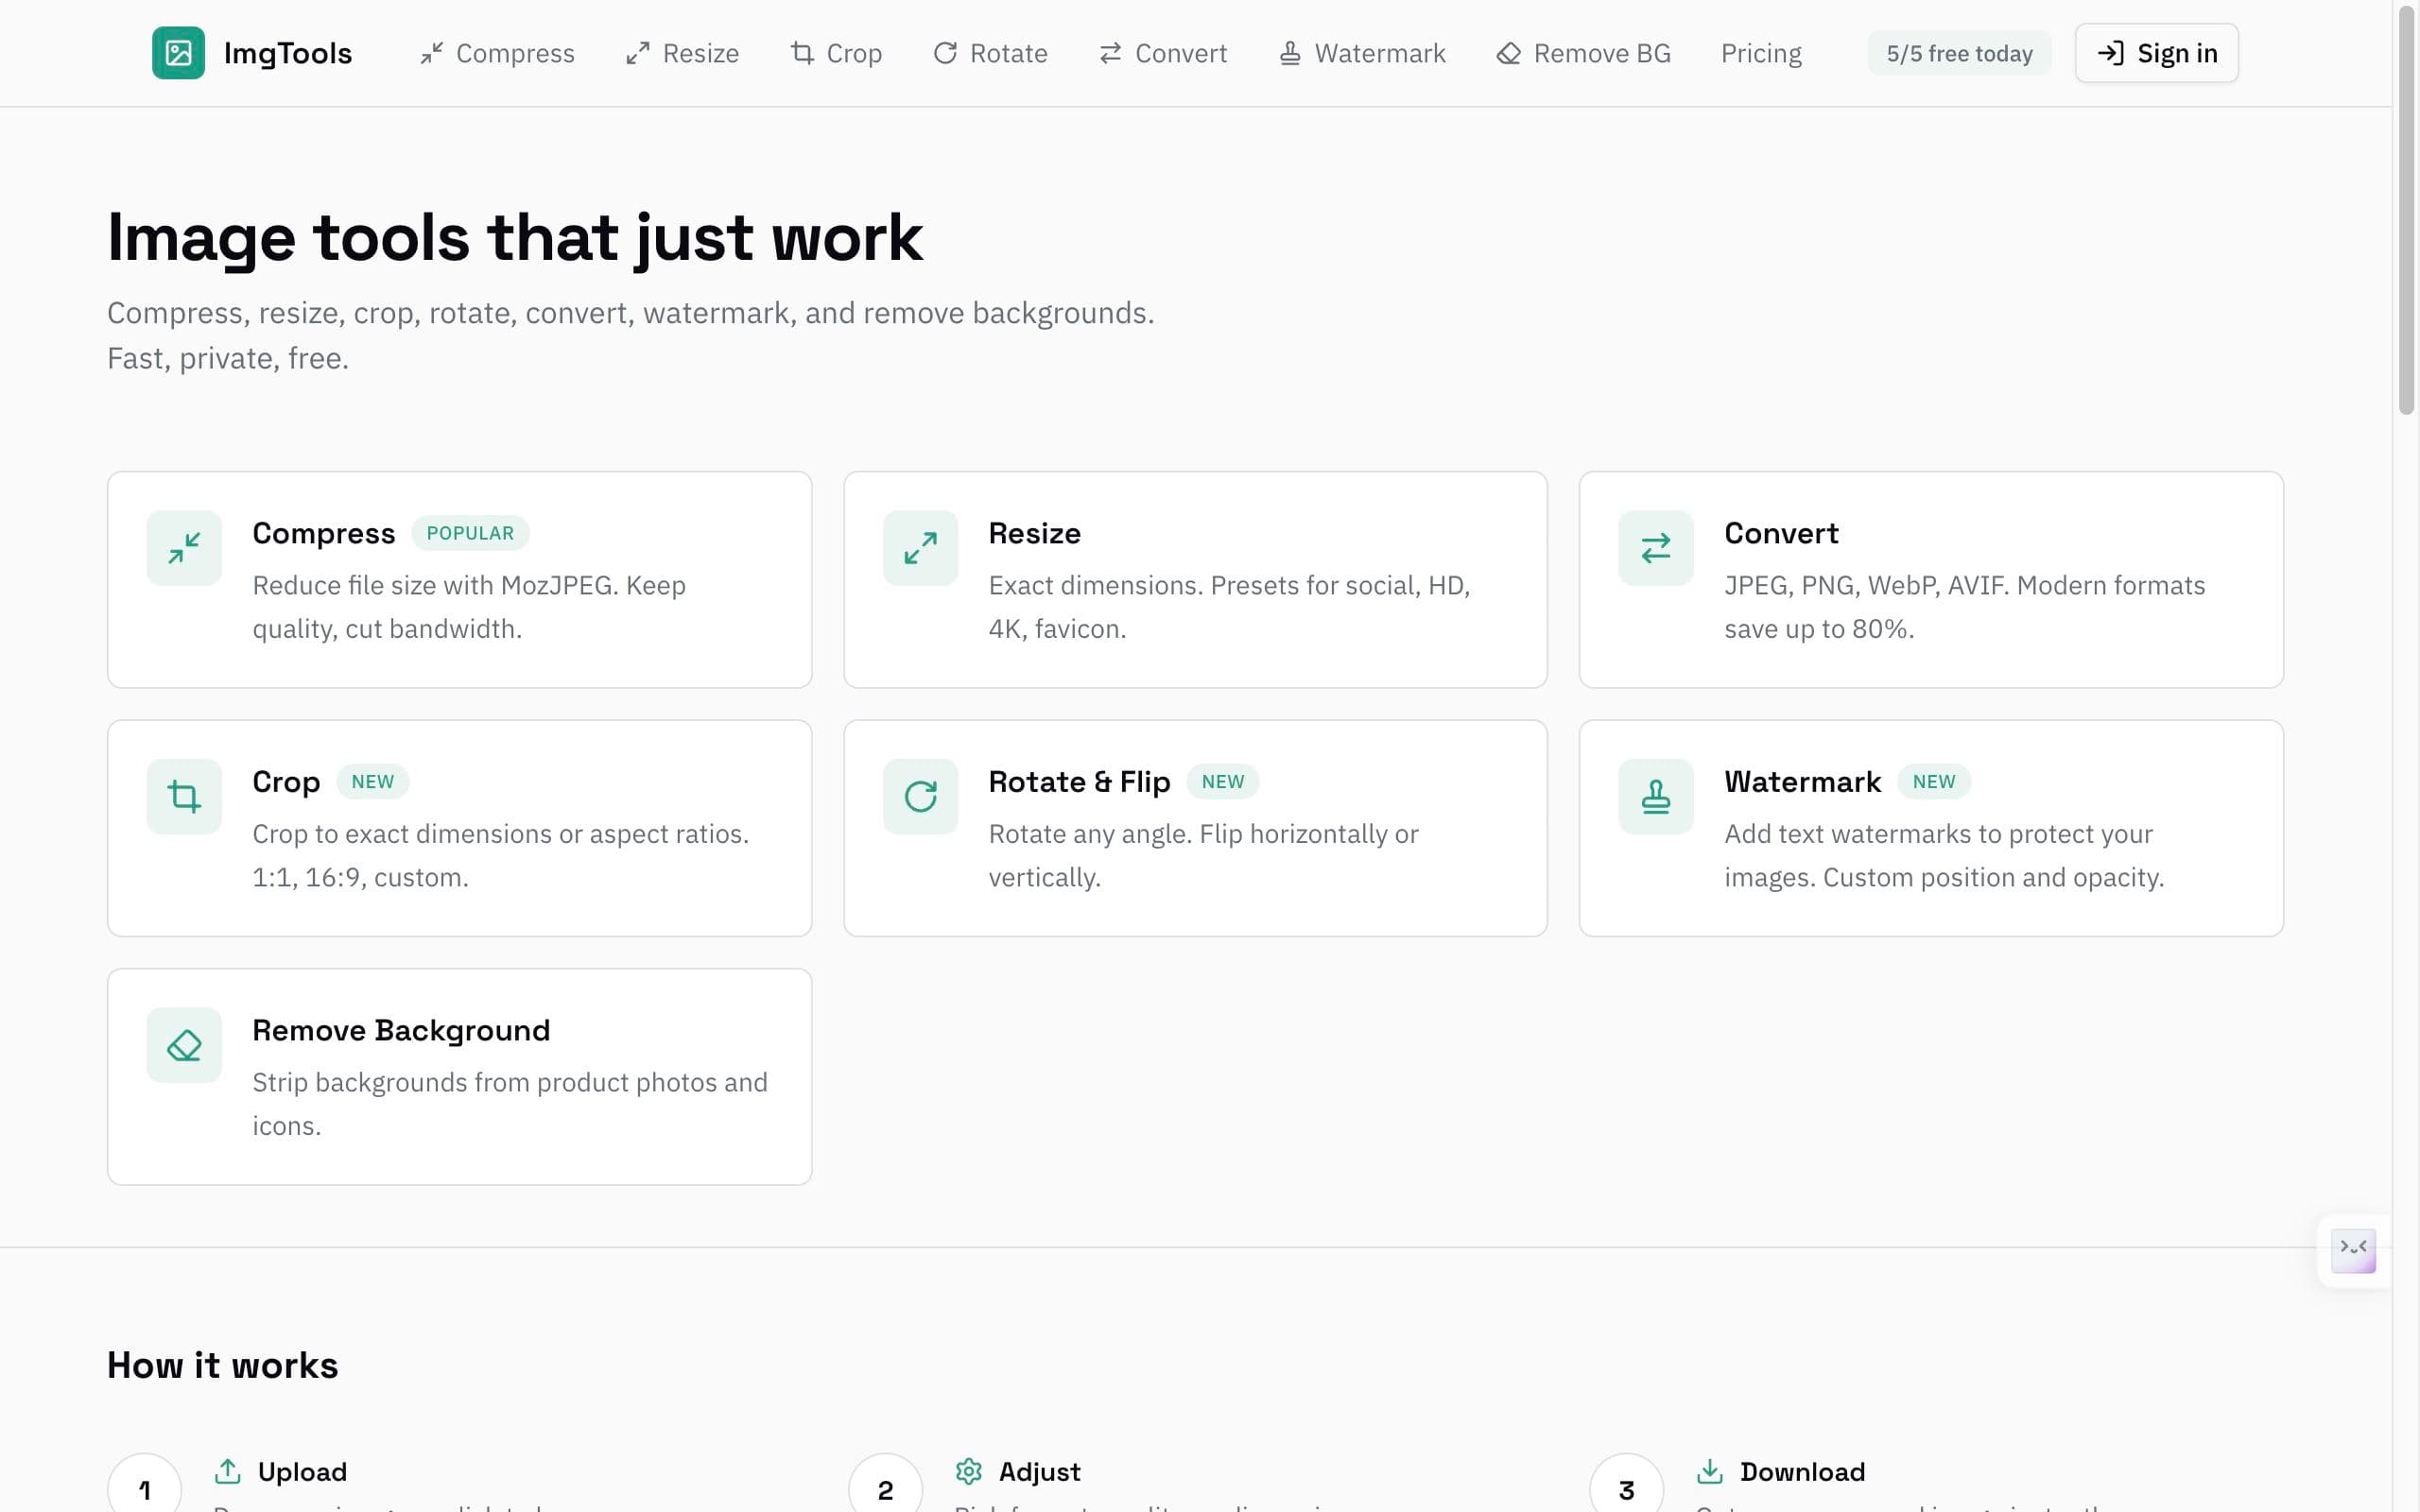The width and height of the screenshot is (2420, 1512).
Task: Click the 'Exact dimensions. Presets for social' text
Action: click(1229, 607)
